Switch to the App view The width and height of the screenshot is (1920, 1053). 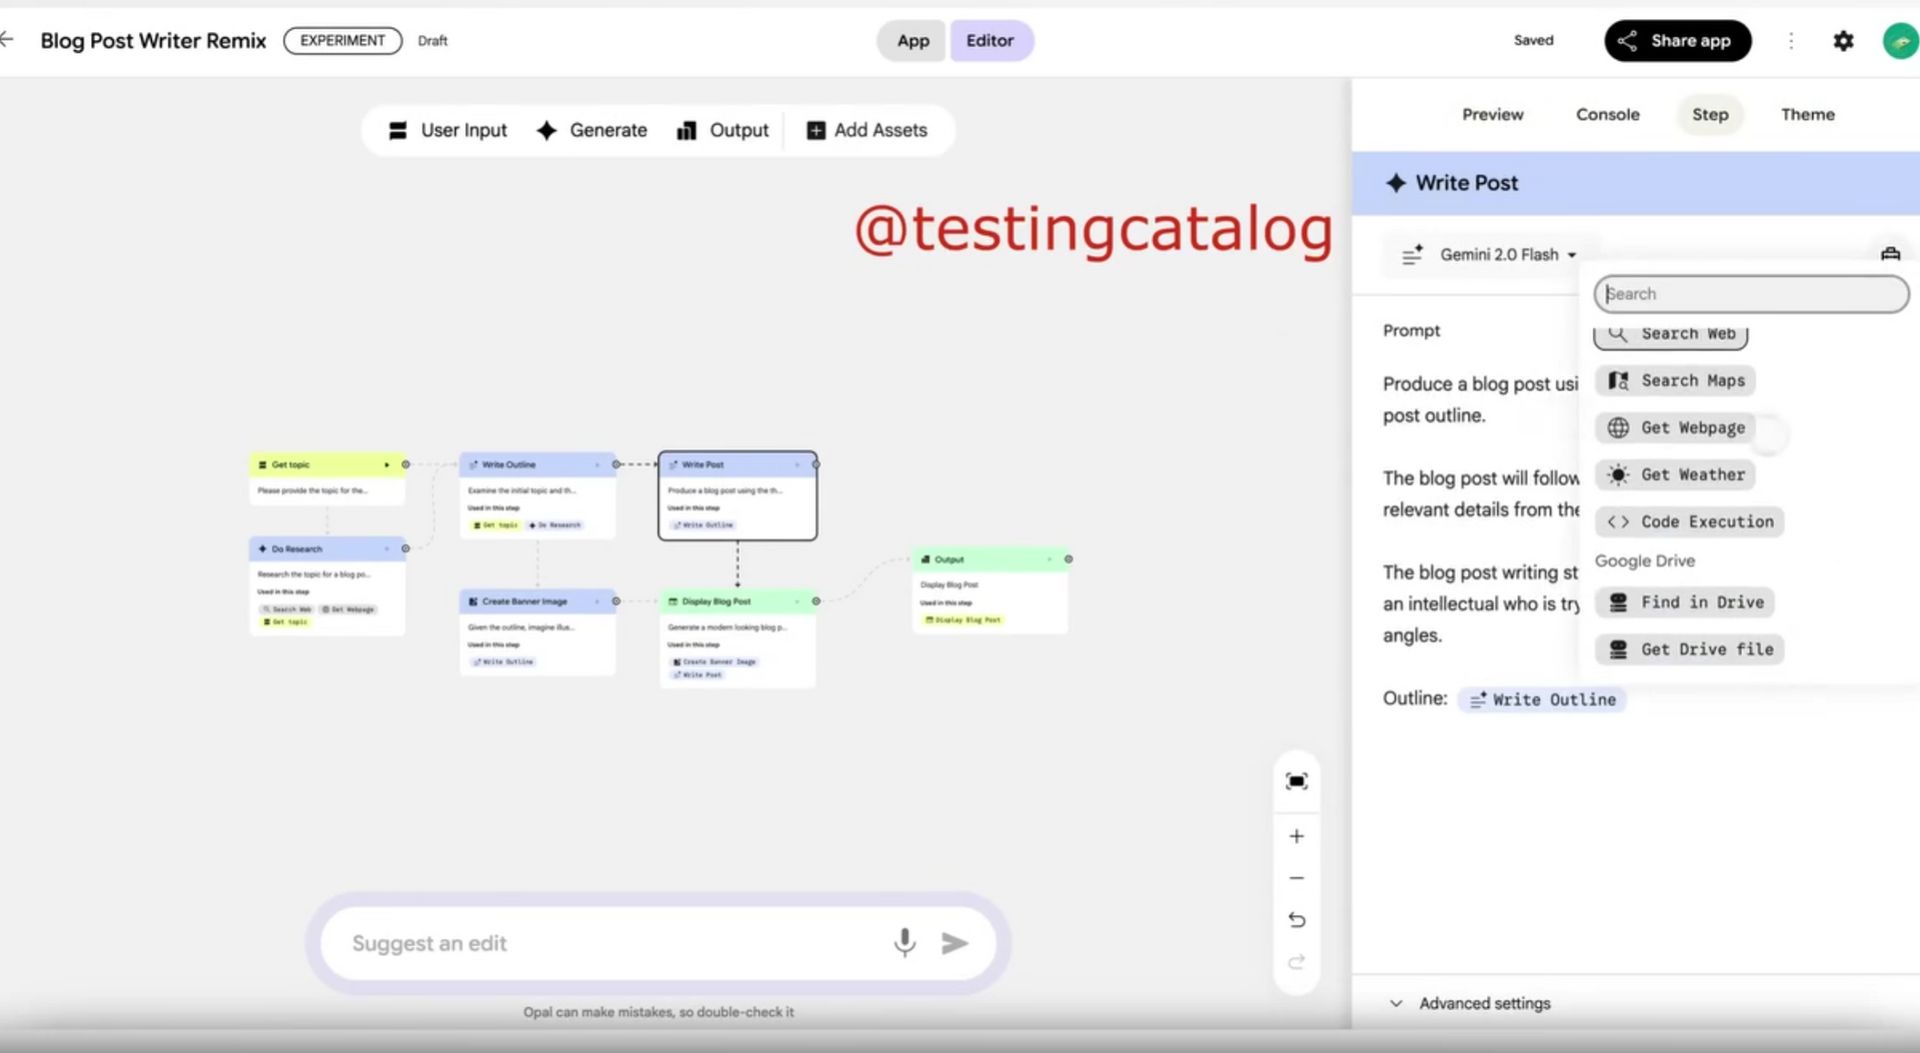coord(913,41)
